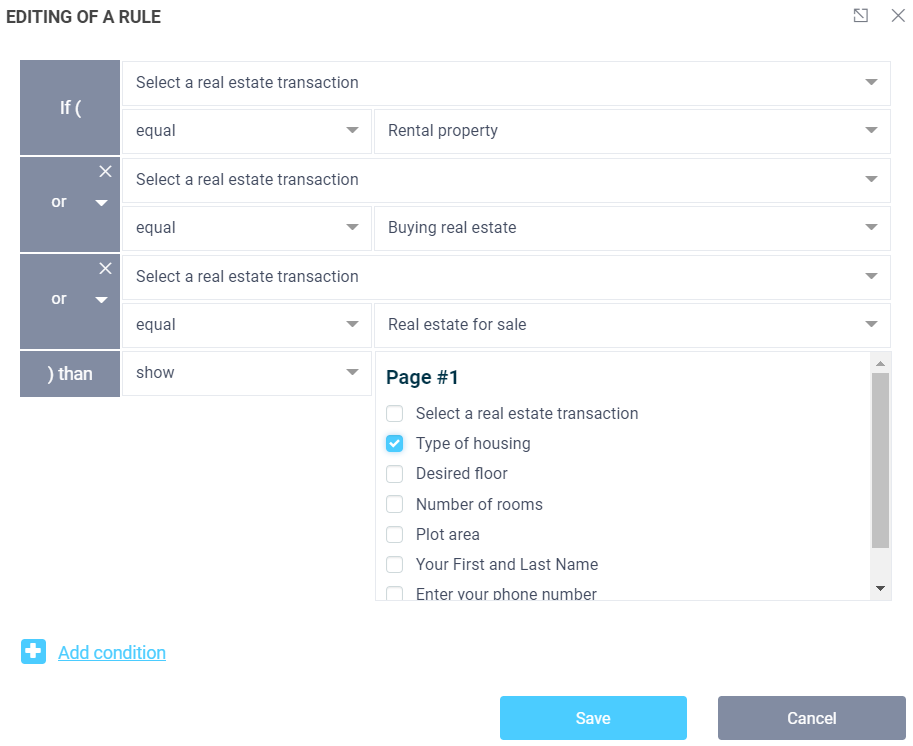Remove the second condition row
Screen dimensions: 913x746
pos(105,171)
